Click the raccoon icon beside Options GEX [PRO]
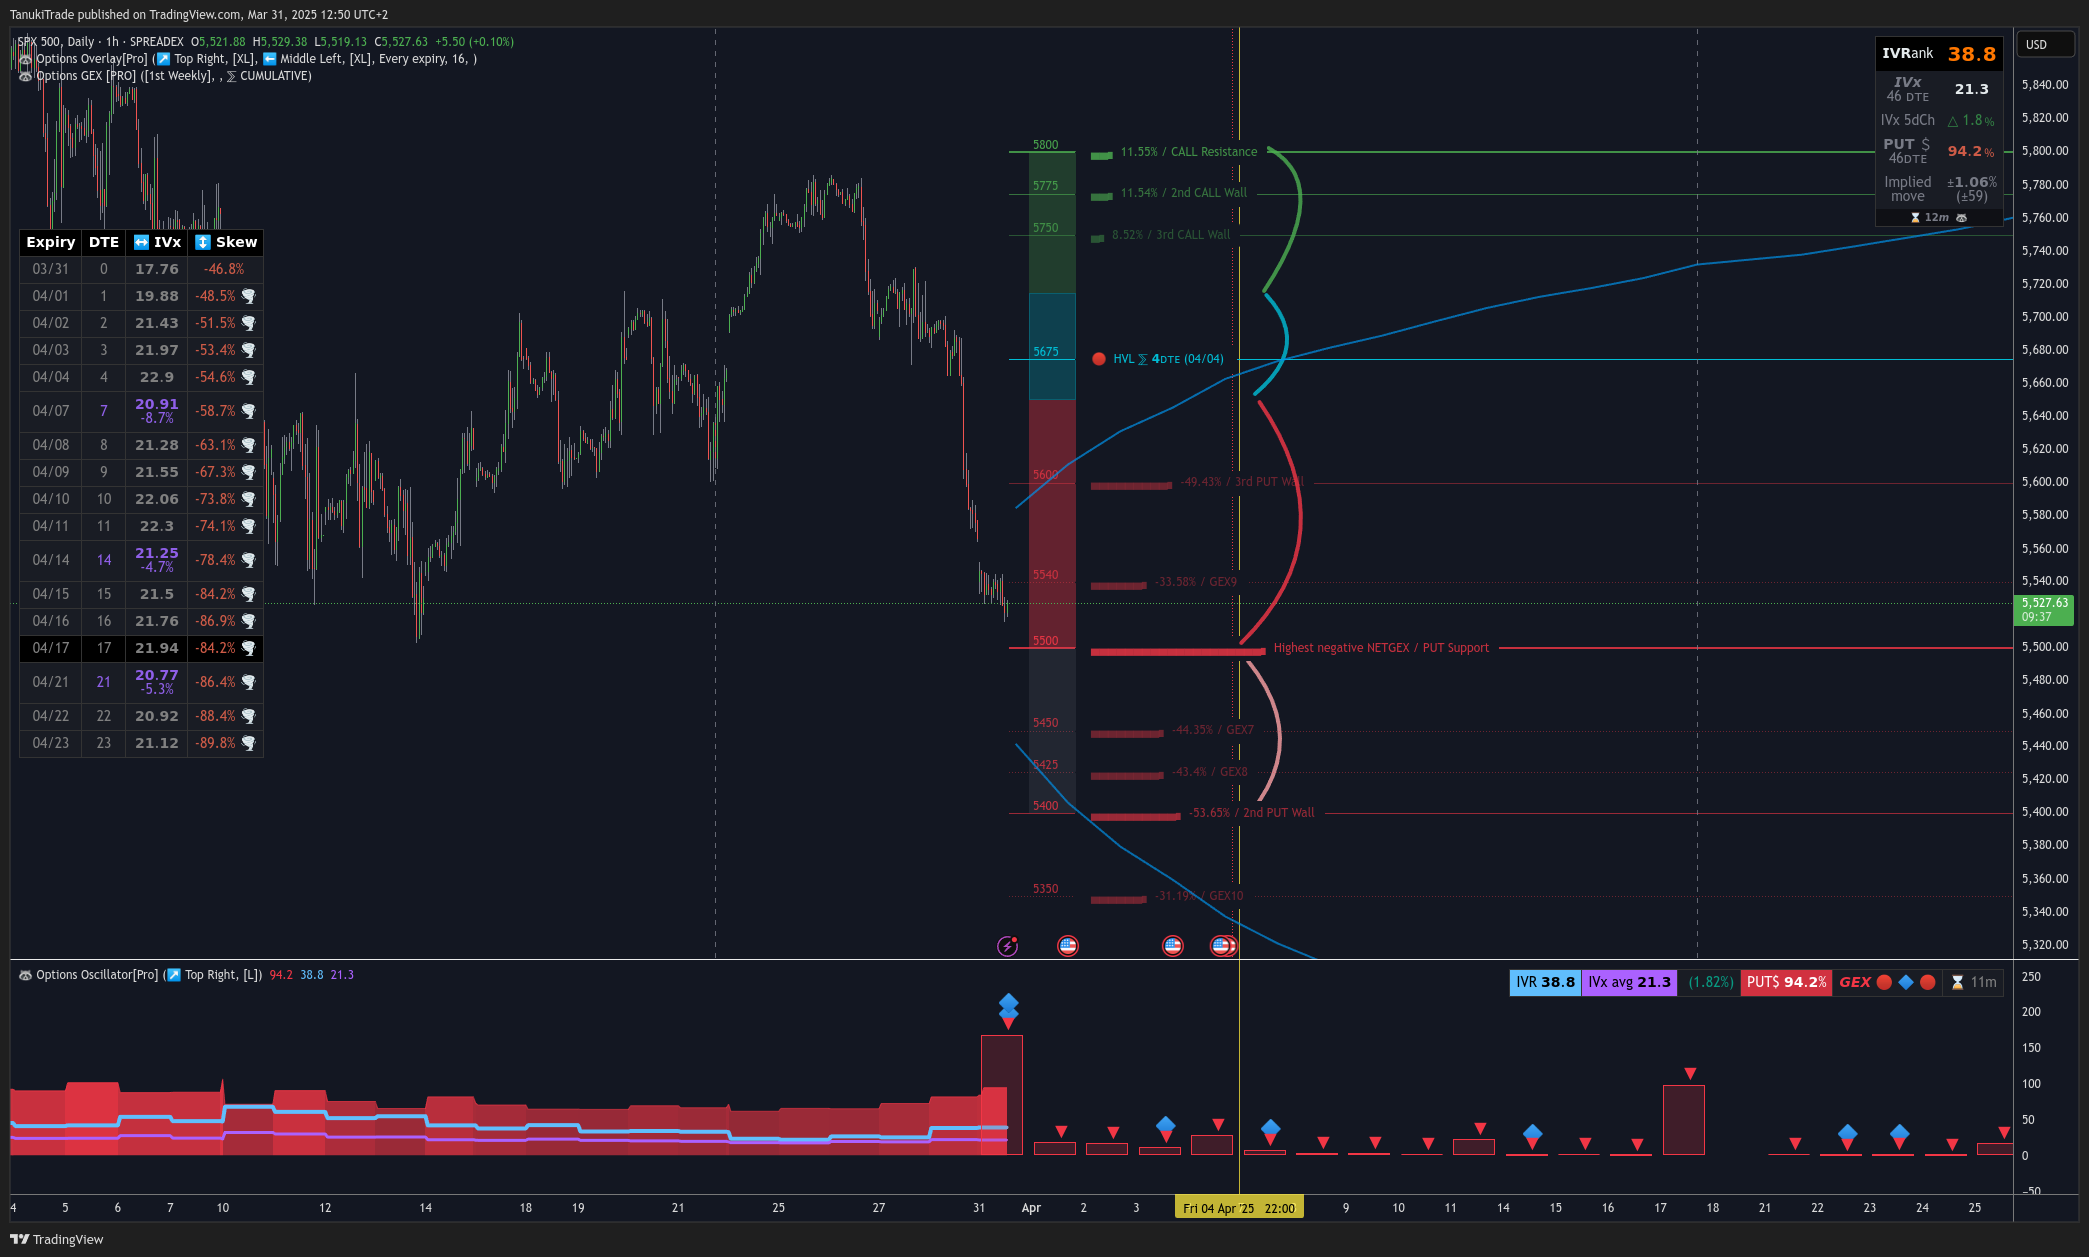 (x=25, y=76)
